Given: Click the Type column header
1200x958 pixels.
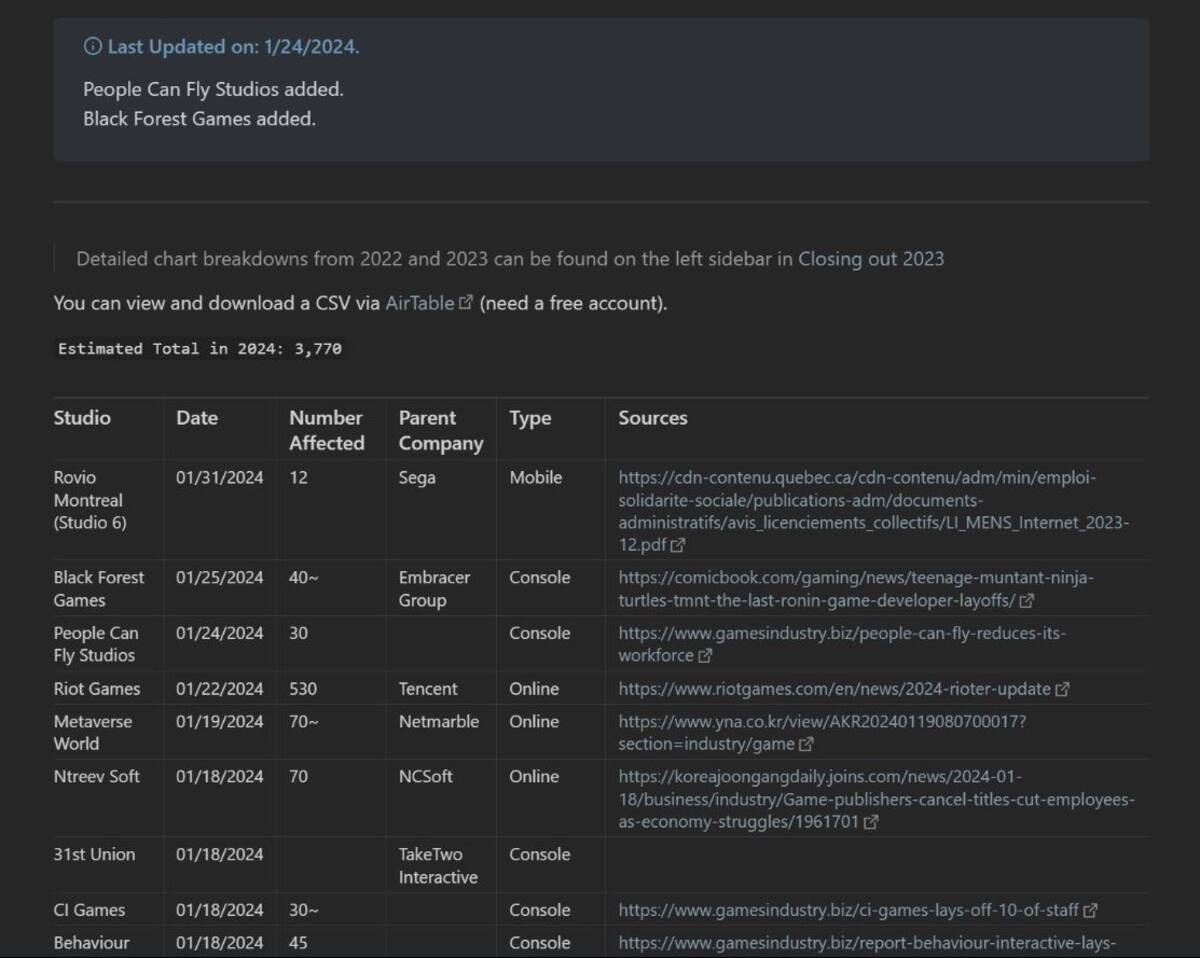Looking at the screenshot, I should click(x=530, y=418).
